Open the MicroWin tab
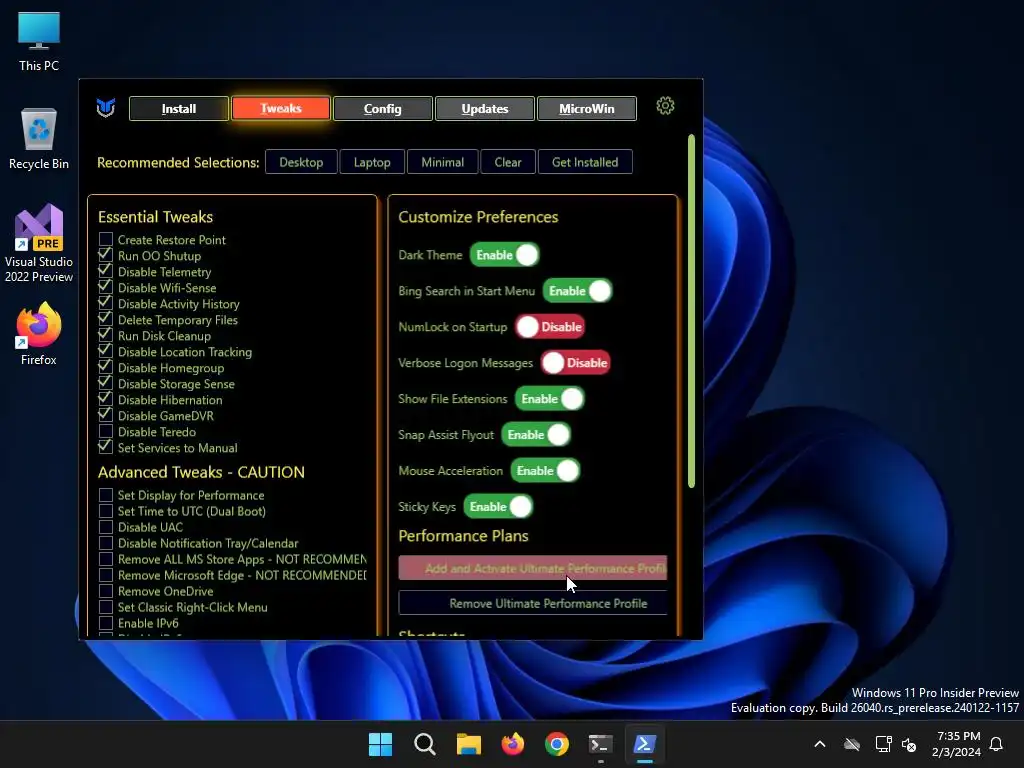The width and height of the screenshot is (1024, 768). pos(586,108)
